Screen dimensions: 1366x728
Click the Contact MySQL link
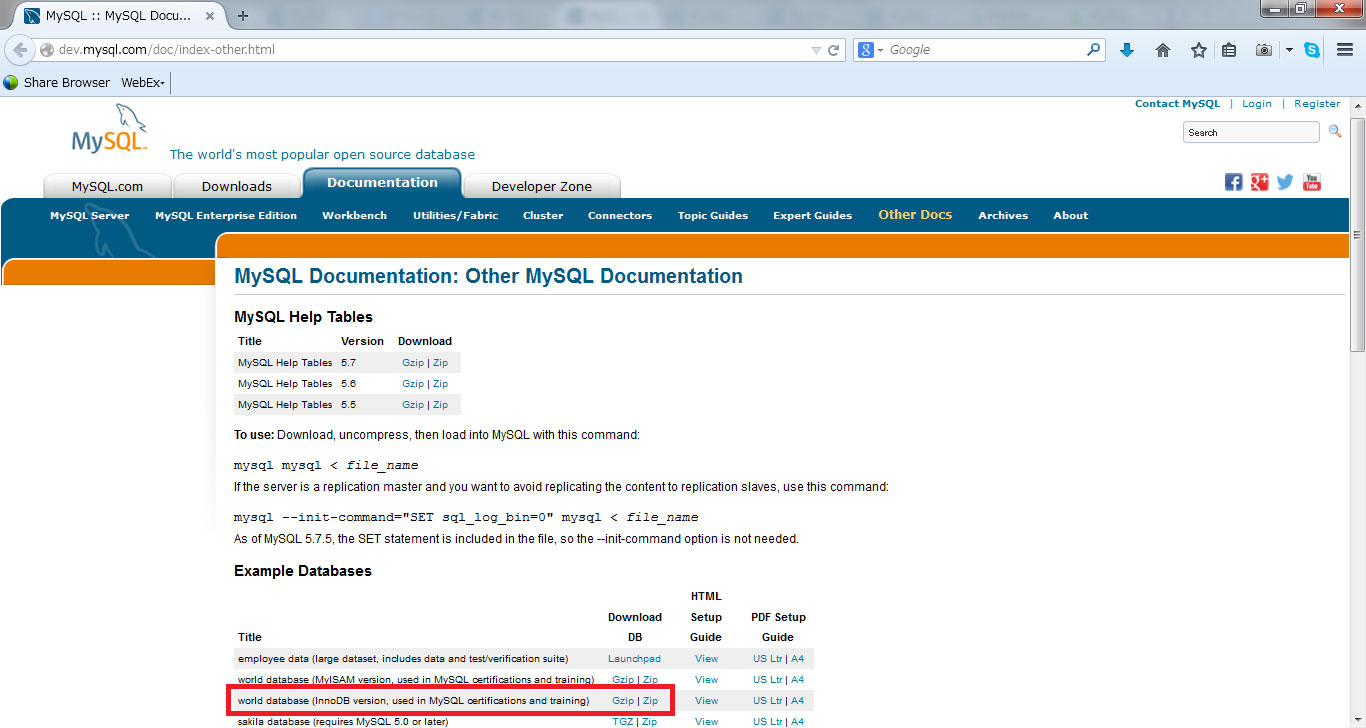(1178, 103)
